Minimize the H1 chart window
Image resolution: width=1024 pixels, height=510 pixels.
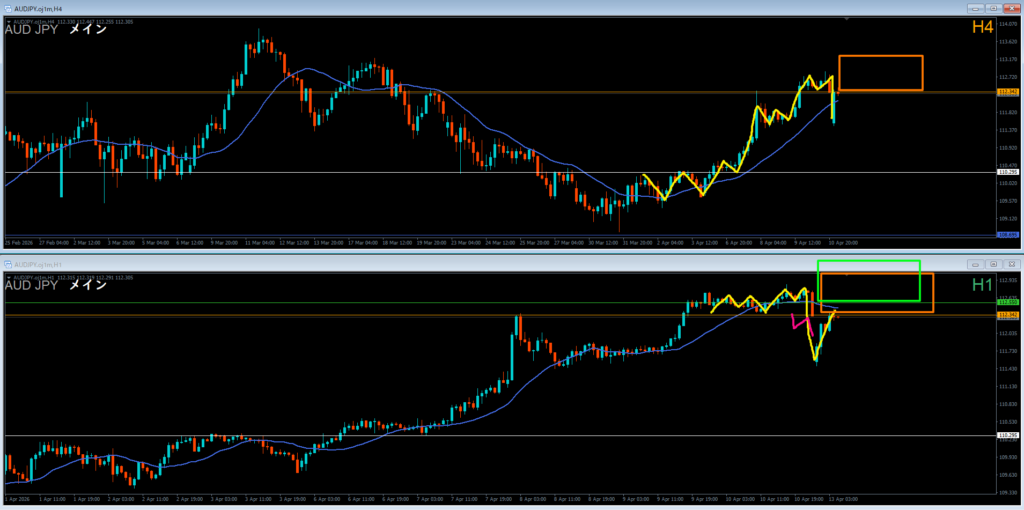(974, 265)
